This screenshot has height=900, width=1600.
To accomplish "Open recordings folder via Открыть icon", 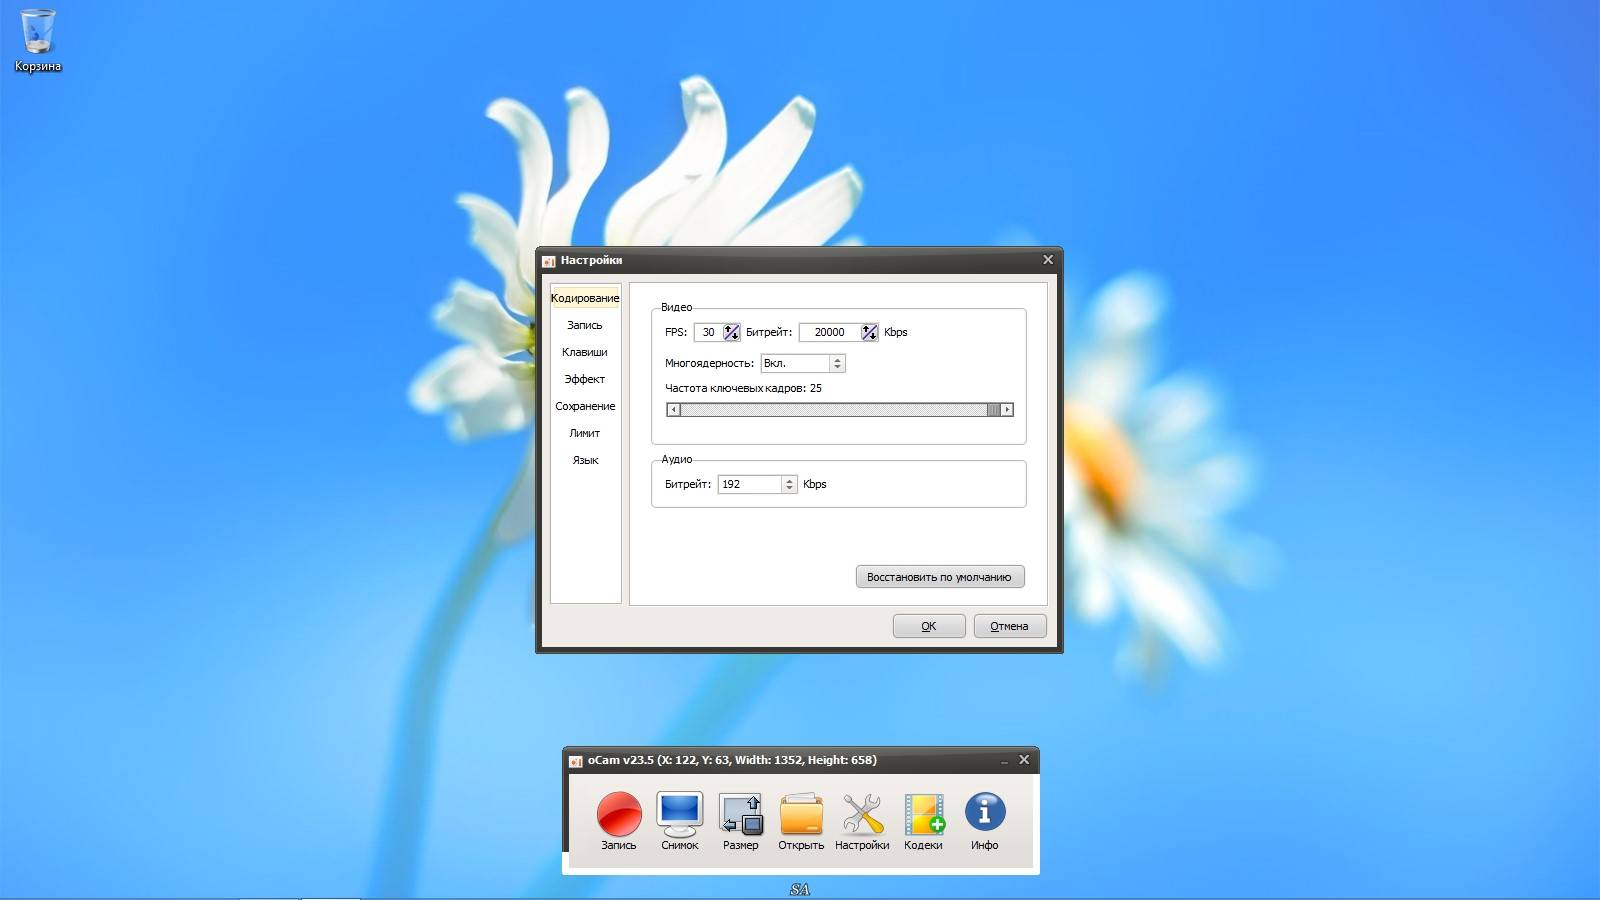I will pos(801,814).
